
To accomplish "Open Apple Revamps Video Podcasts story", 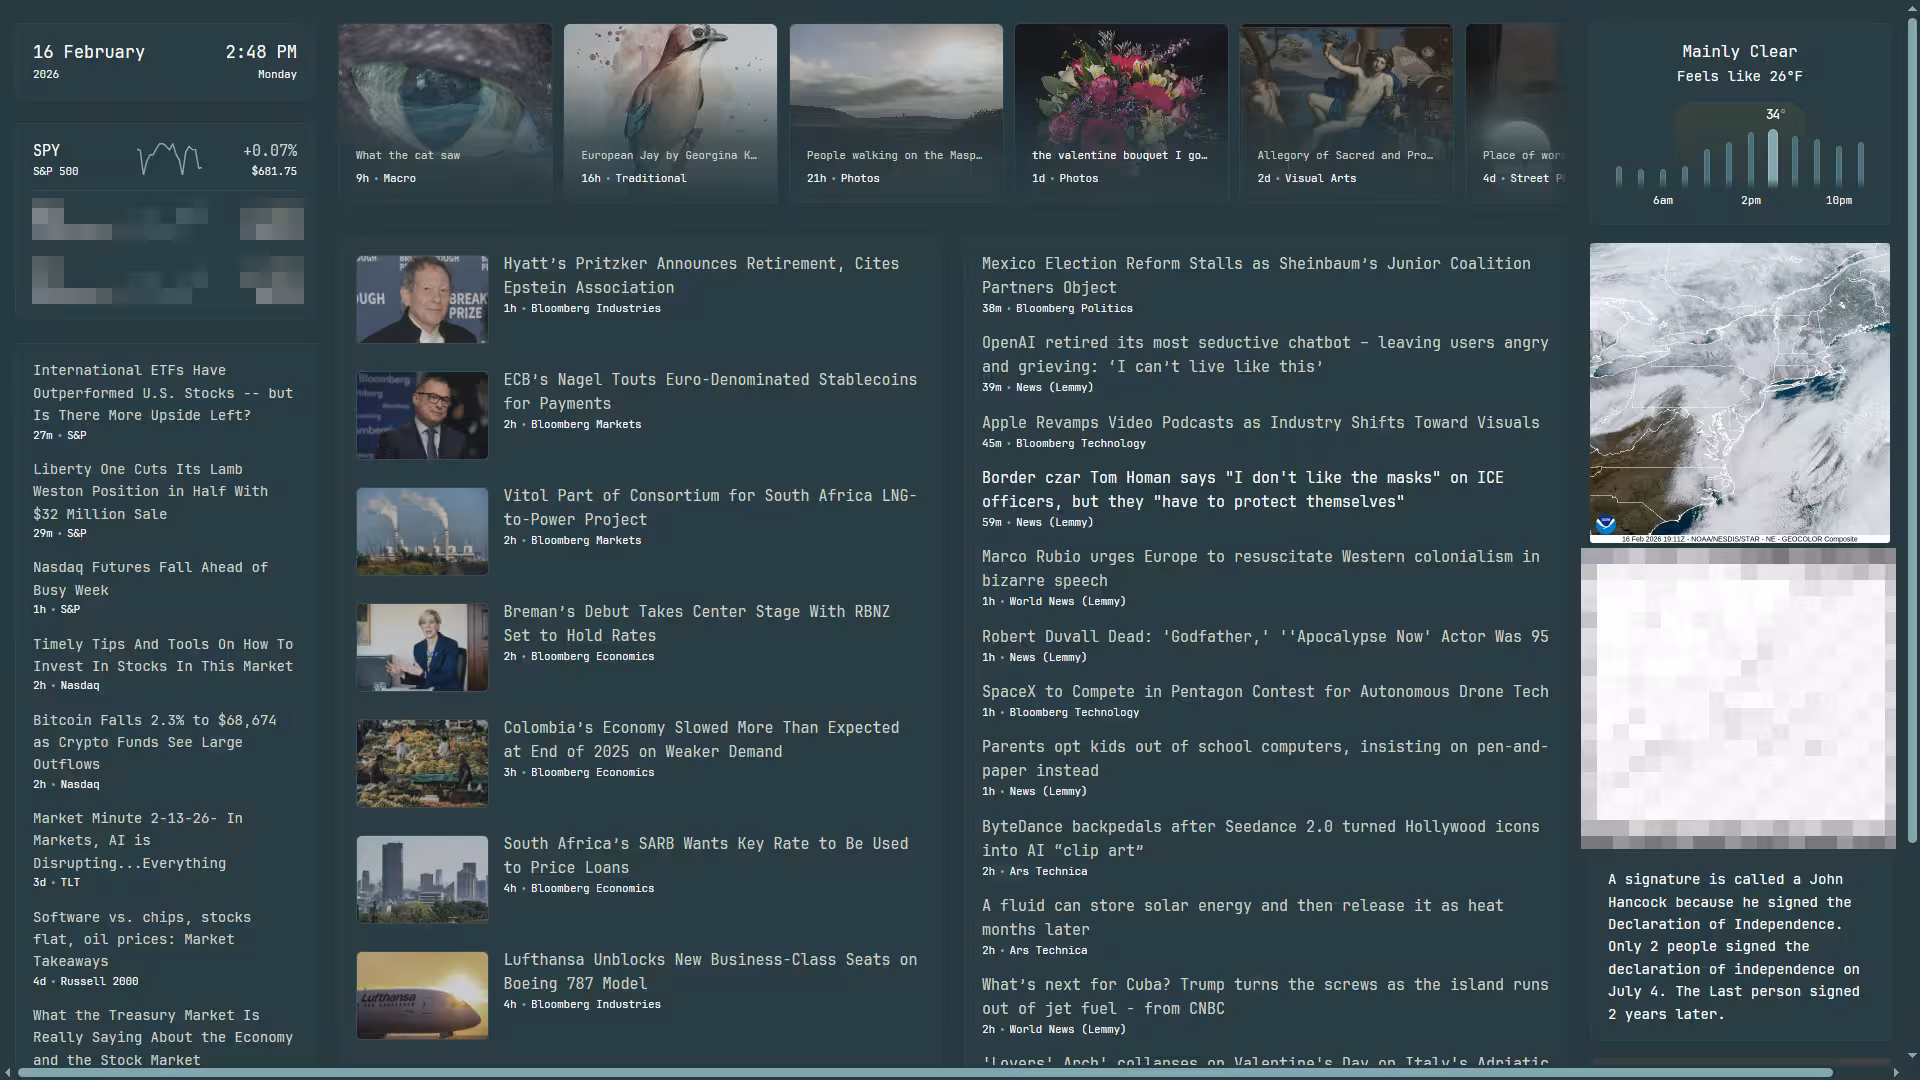I will click(x=1260, y=423).
